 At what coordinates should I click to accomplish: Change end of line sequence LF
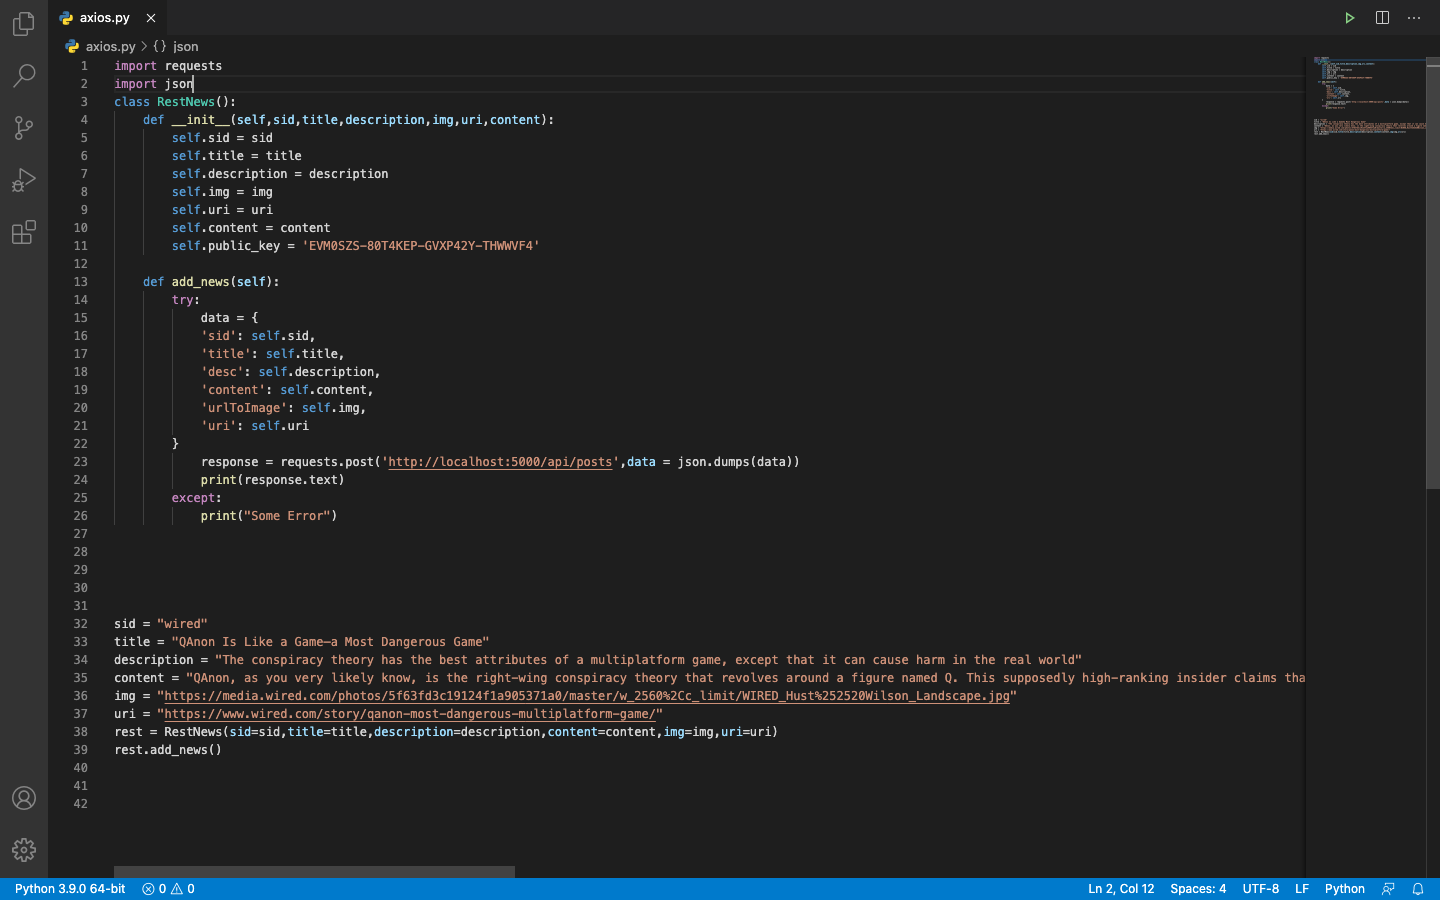pyautogui.click(x=1302, y=889)
